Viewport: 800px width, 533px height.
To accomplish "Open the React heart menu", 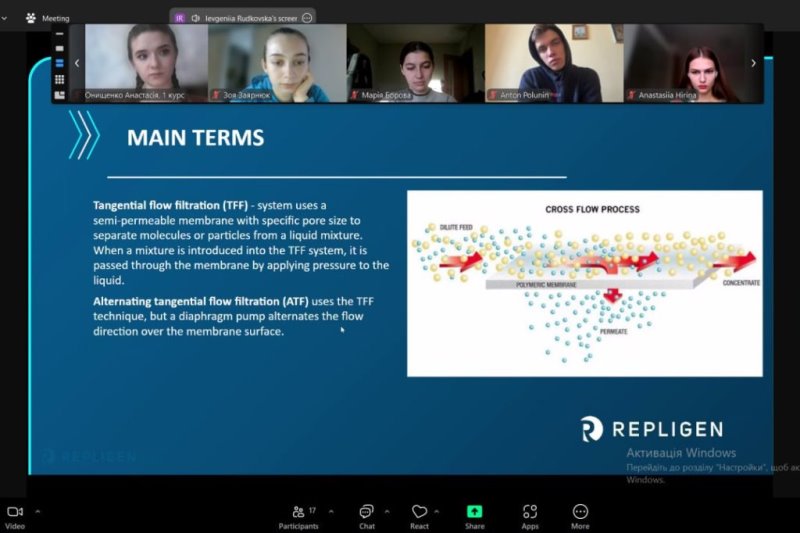I will point(419,517).
